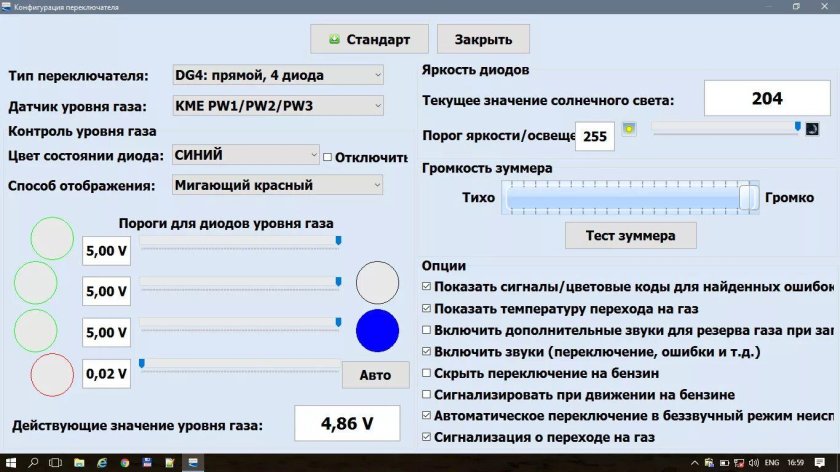
Task: Open the Цвет состоянии диода dropdown
Action: coord(245,155)
